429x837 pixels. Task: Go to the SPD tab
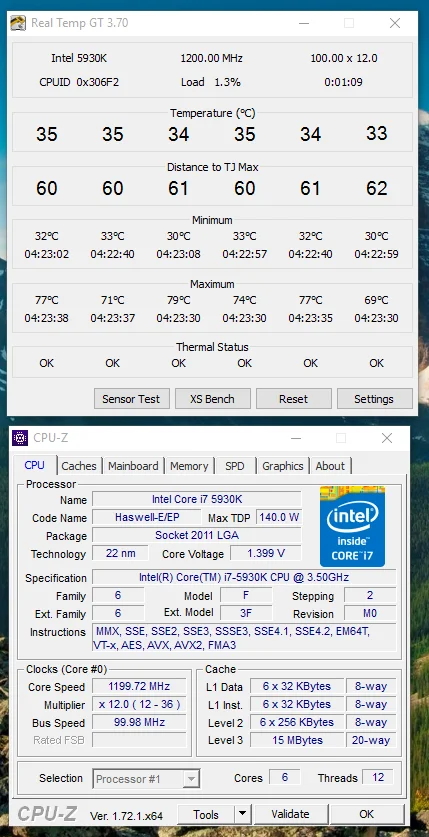coord(235,466)
